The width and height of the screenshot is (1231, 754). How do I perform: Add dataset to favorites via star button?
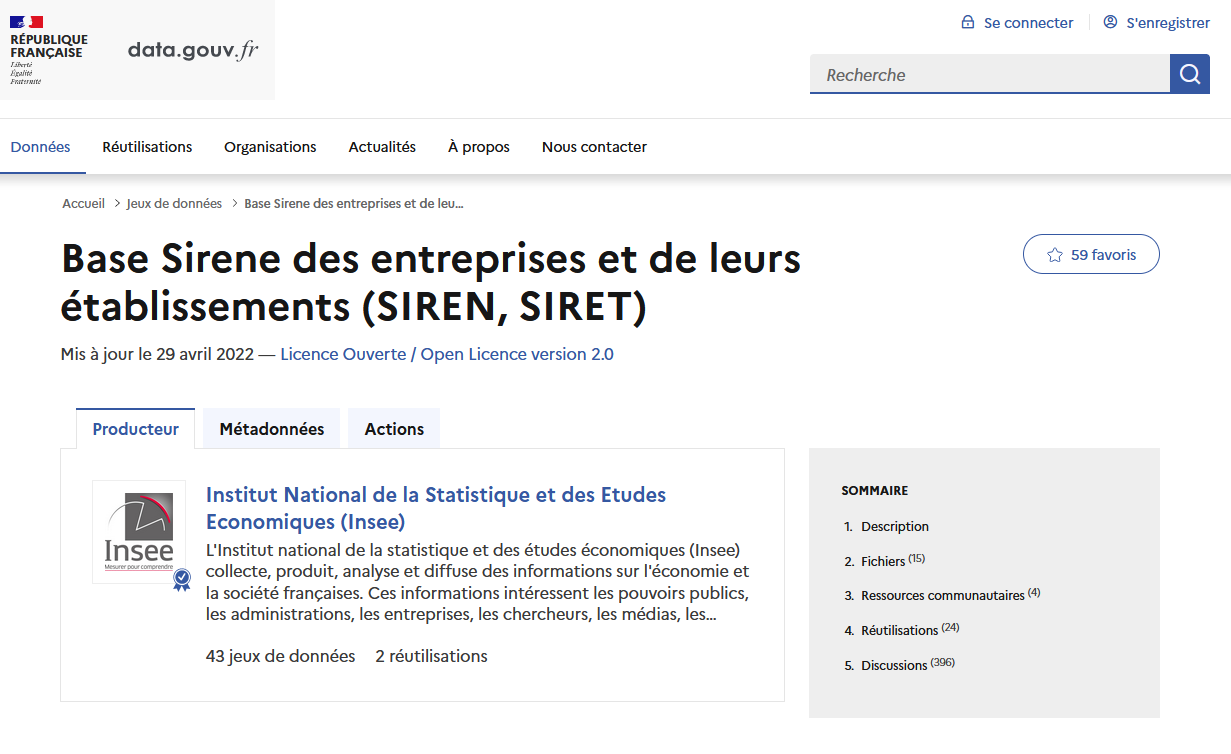click(1091, 255)
